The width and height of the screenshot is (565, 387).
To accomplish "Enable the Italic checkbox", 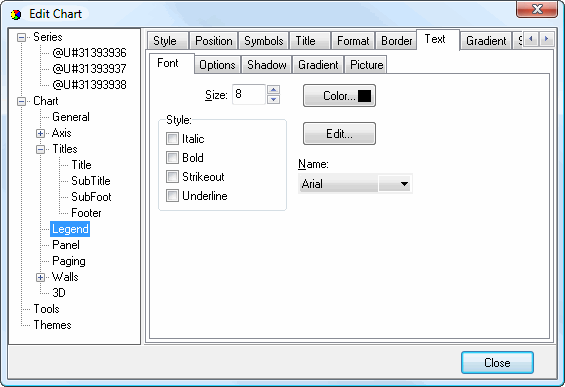I will (x=172, y=138).
